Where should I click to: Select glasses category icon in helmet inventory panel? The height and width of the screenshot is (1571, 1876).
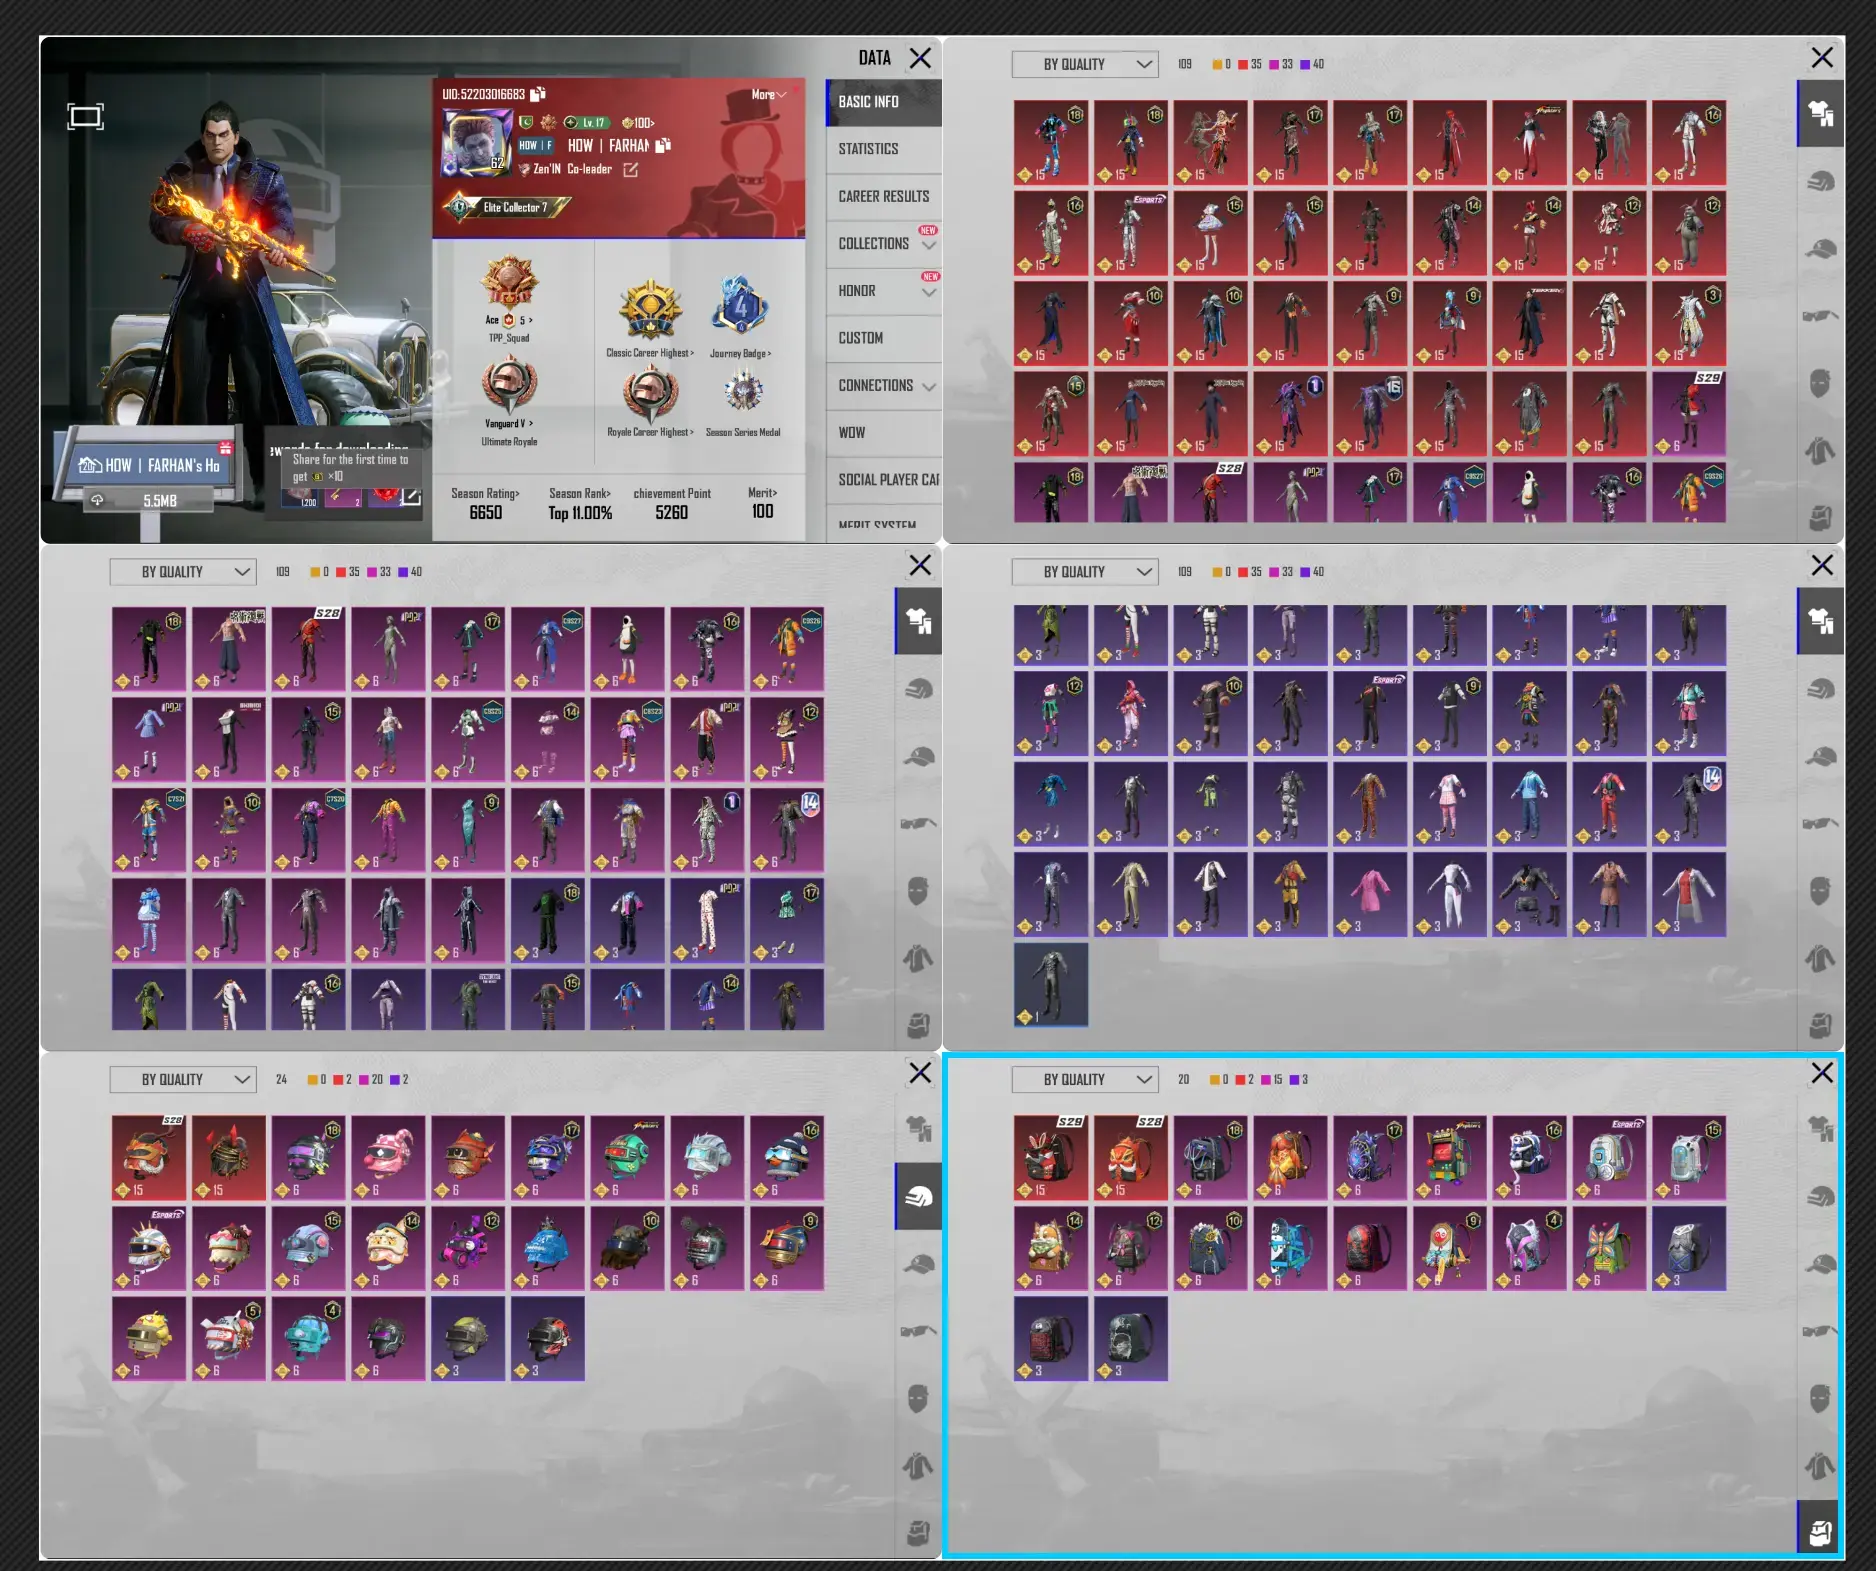918,1331
